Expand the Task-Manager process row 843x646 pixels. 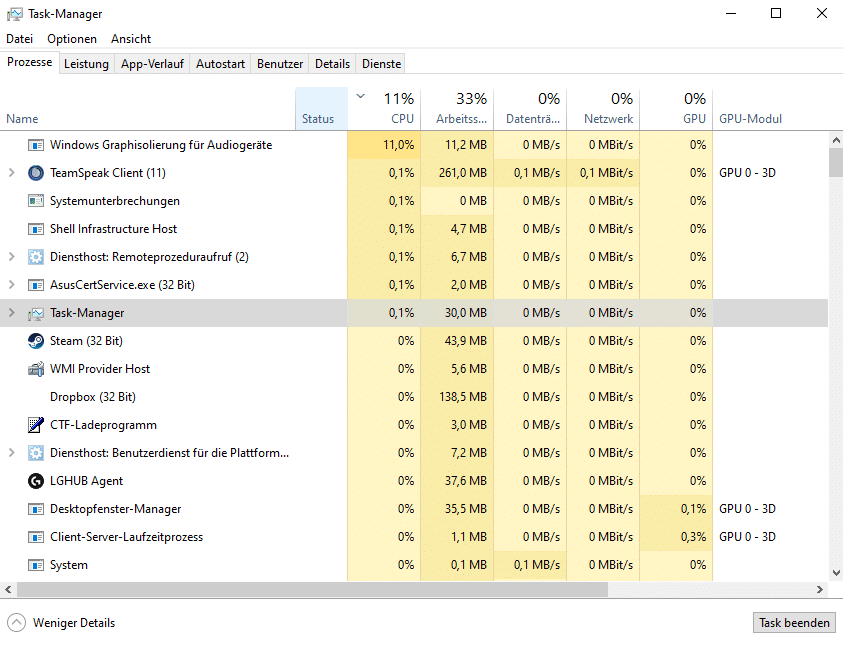[x=12, y=313]
